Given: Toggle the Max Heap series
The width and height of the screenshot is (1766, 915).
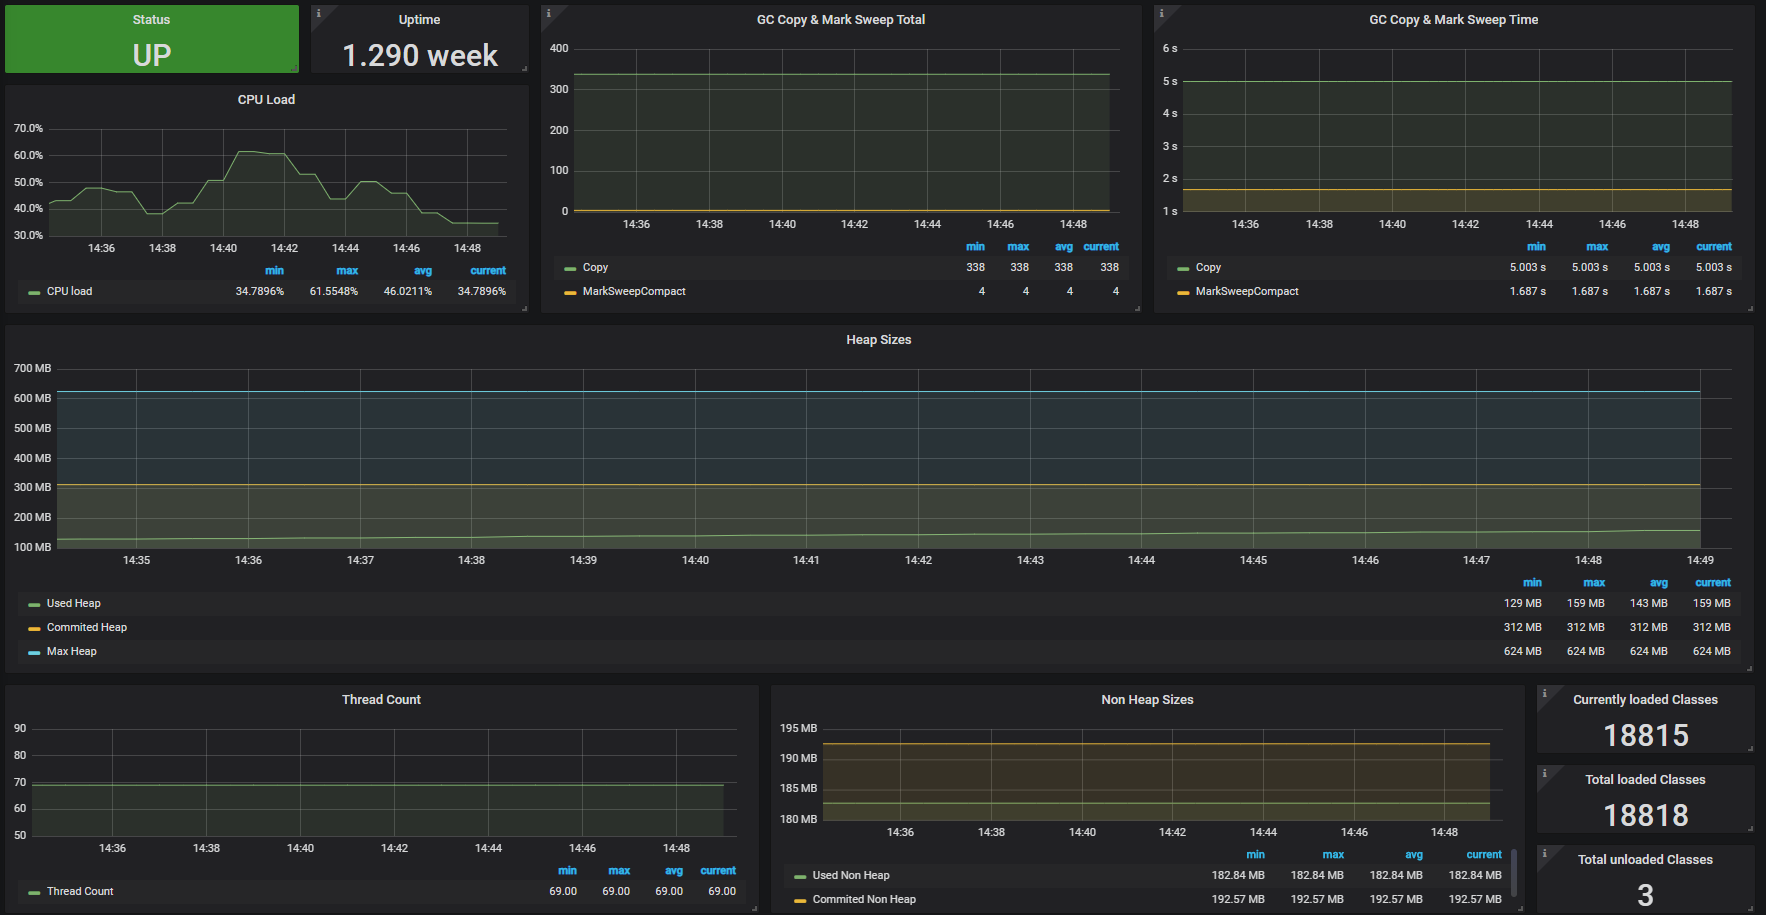Looking at the screenshot, I should (71, 652).
